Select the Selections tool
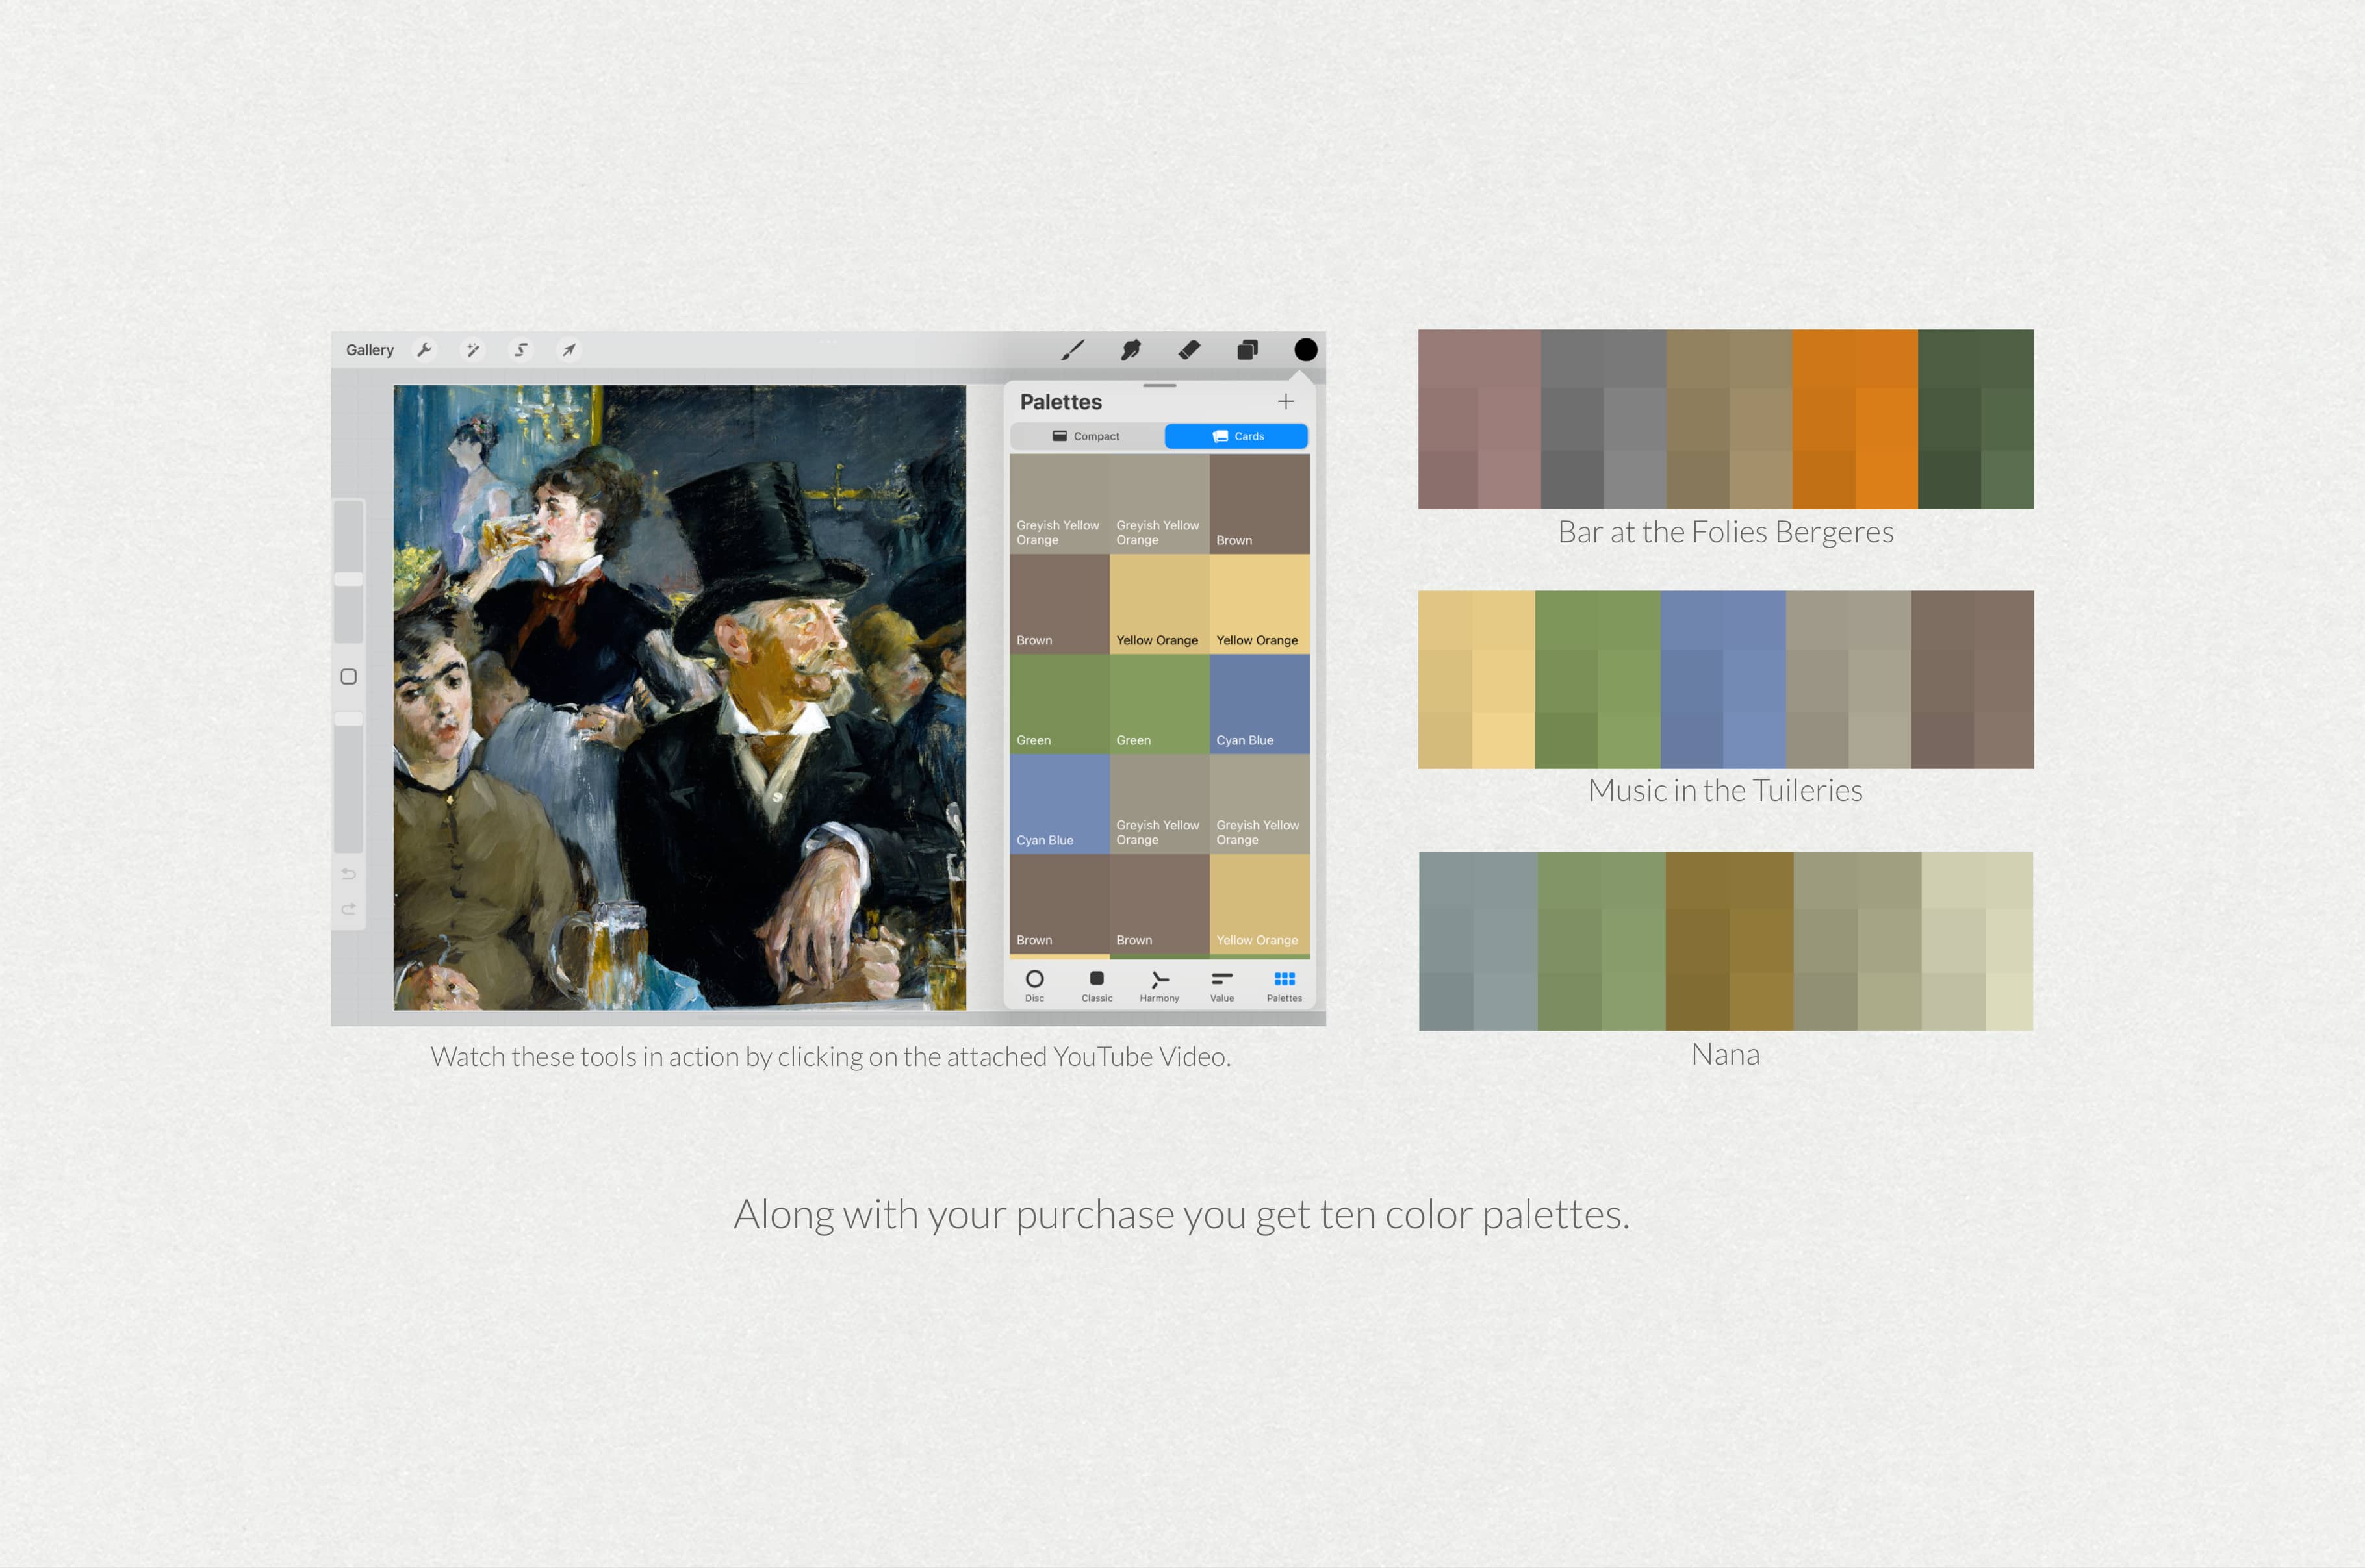This screenshot has height=1568, width=2365. coord(520,349)
